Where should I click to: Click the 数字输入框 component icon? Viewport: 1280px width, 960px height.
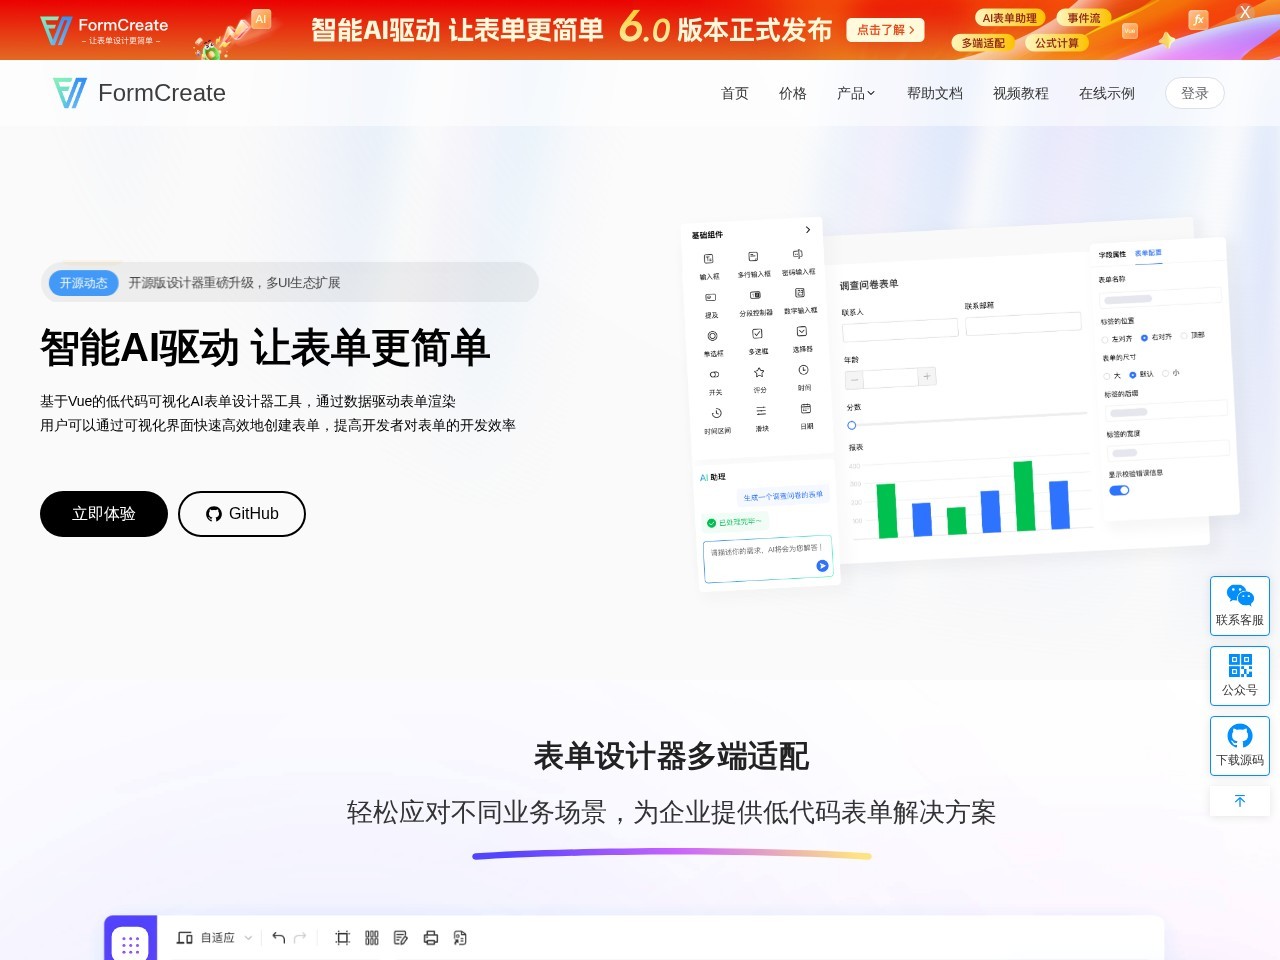coord(800,293)
